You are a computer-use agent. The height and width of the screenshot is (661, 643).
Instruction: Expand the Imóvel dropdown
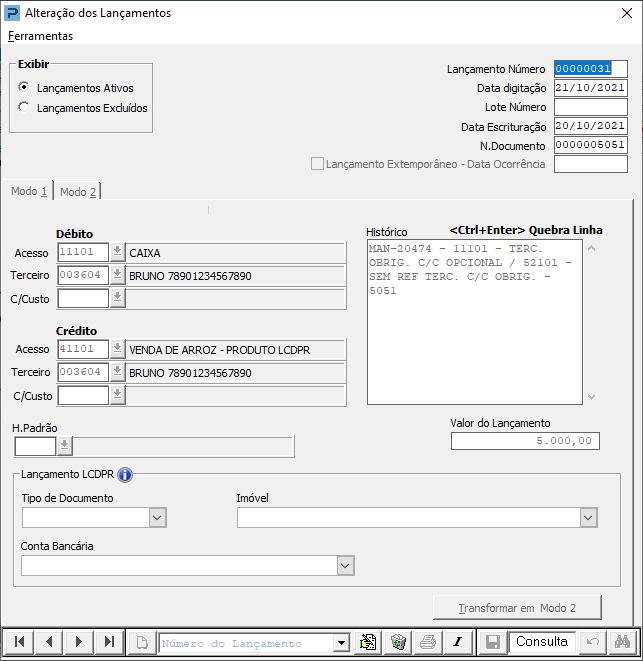click(589, 518)
